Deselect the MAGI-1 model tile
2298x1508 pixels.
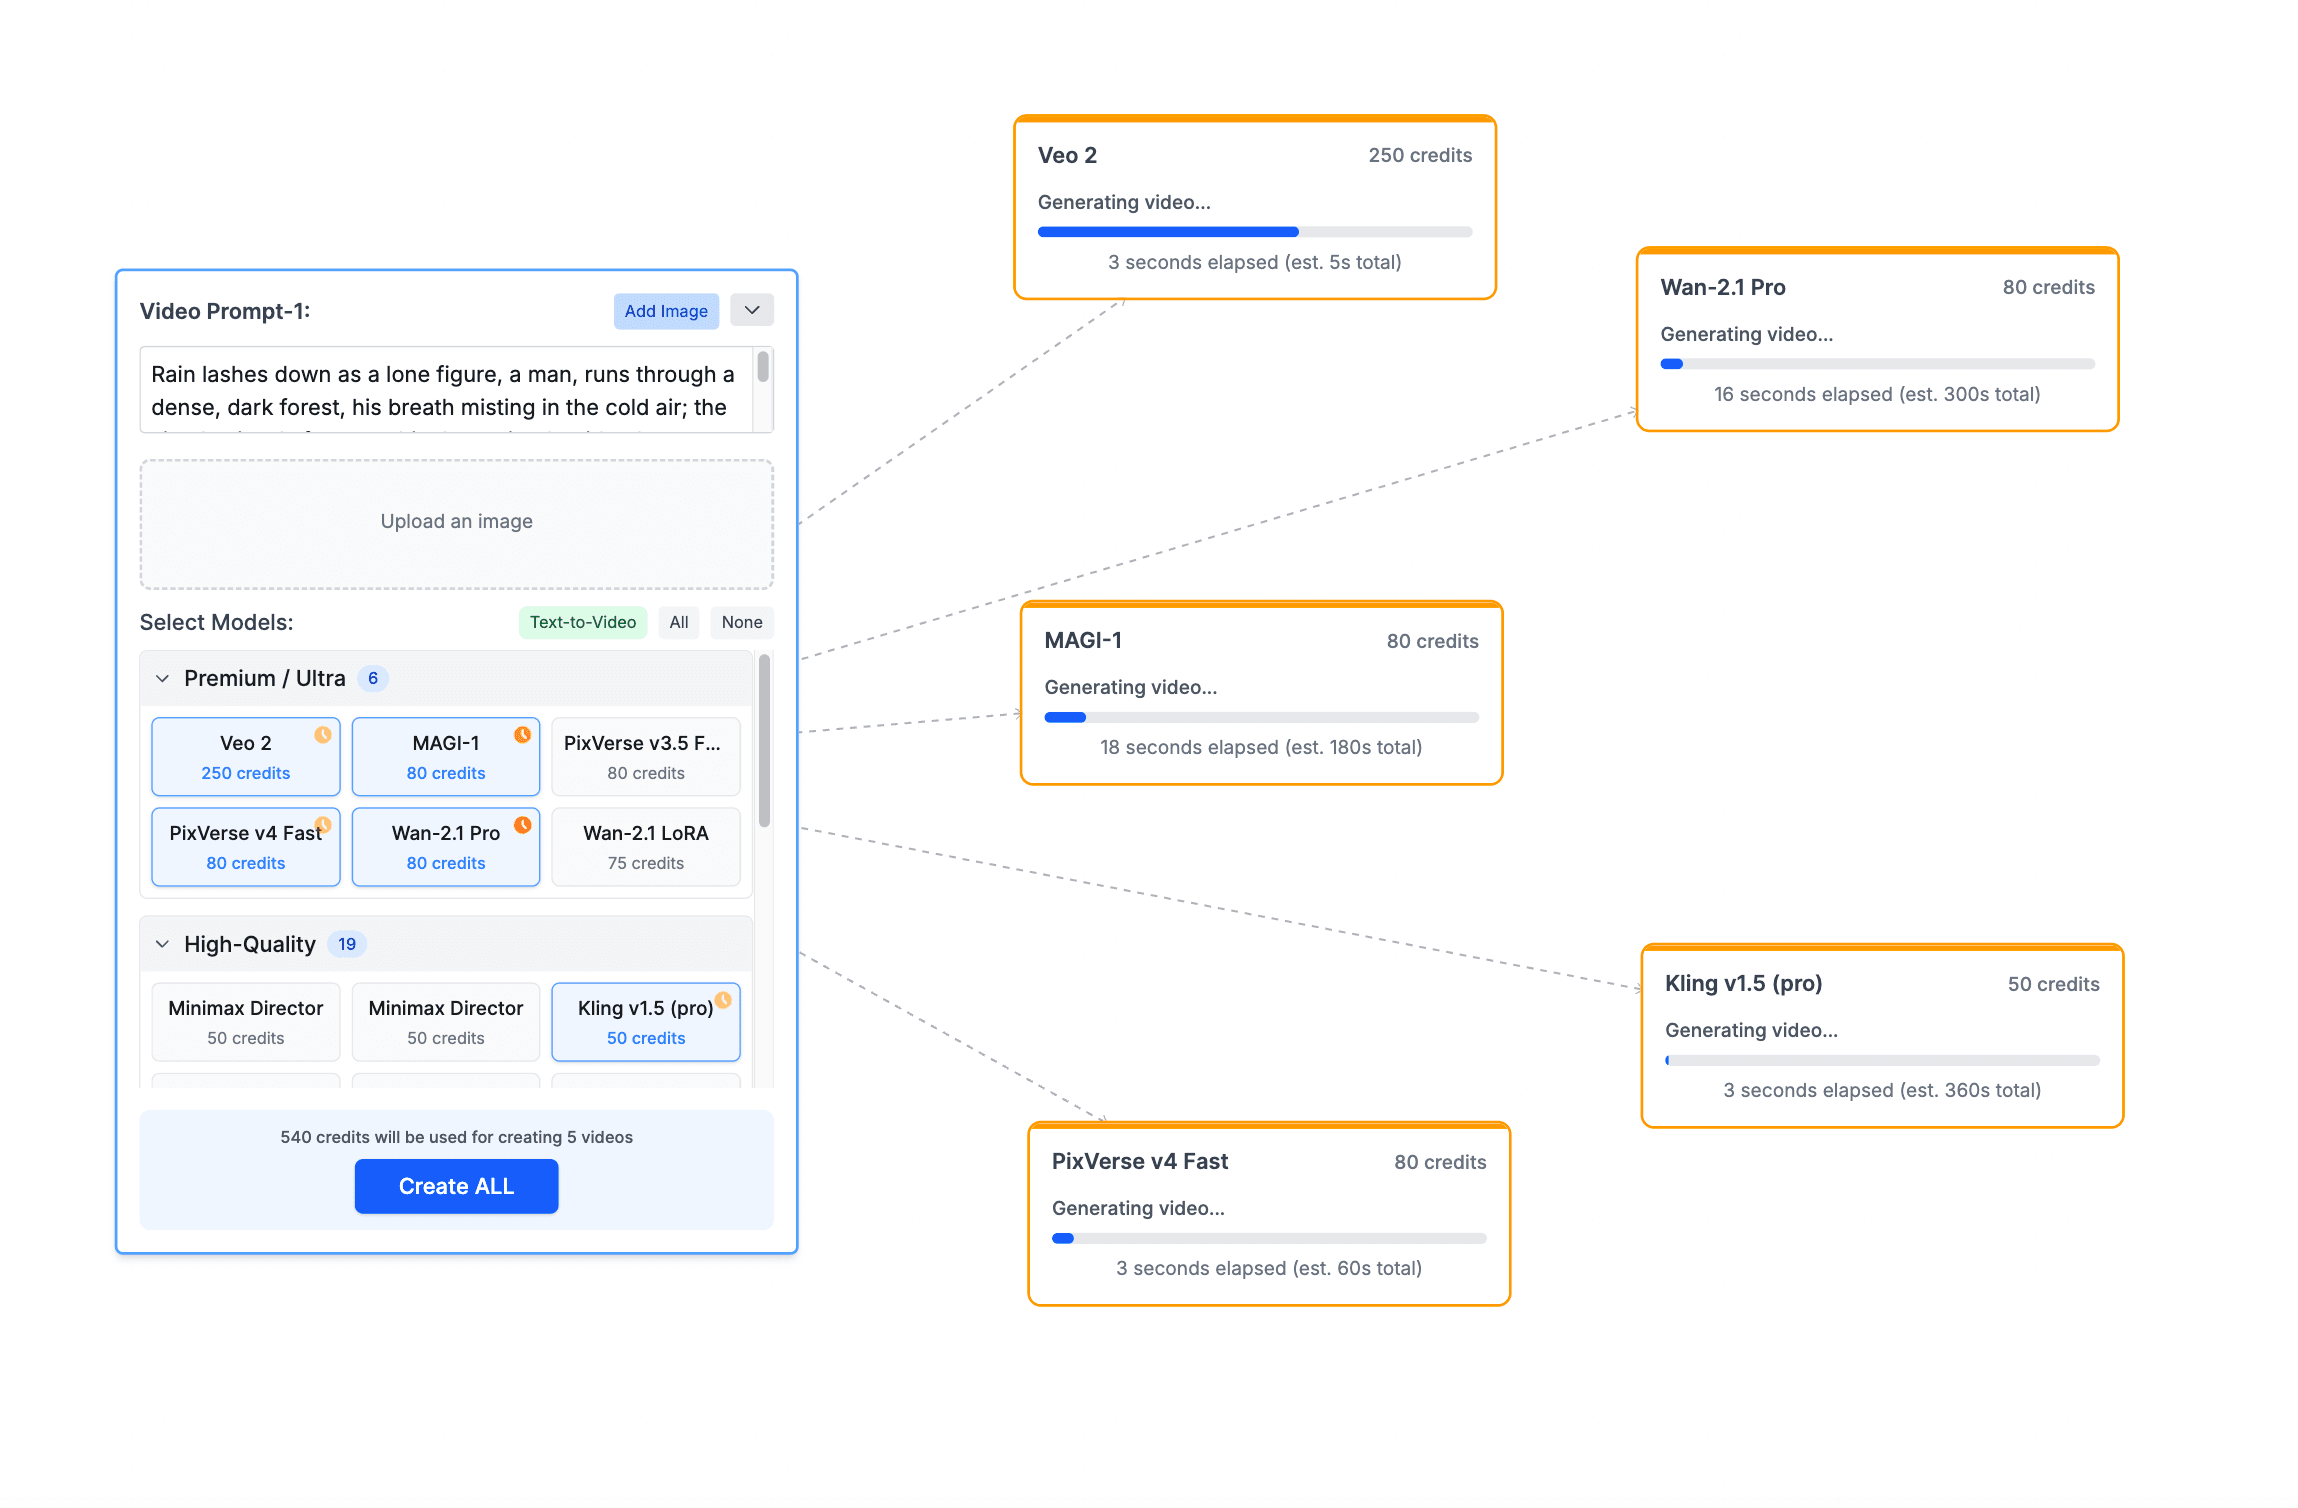[x=446, y=757]
